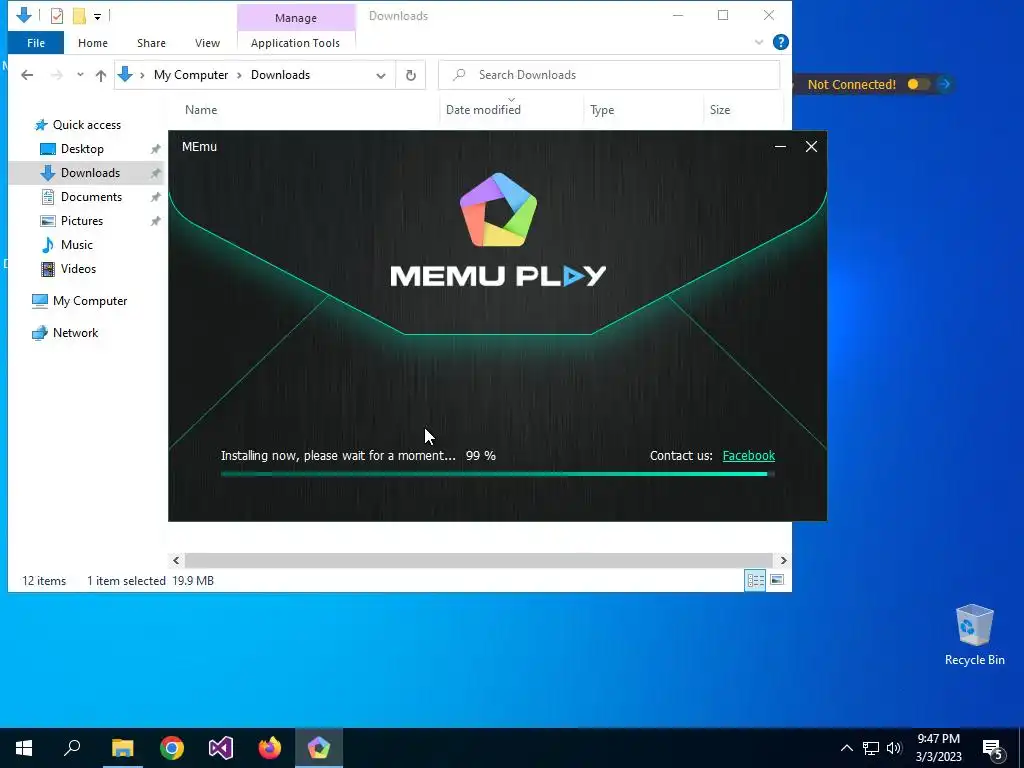Open the Home ribbon tab
The width and height of the screenshot is (1024, 768).
[93, 43]
